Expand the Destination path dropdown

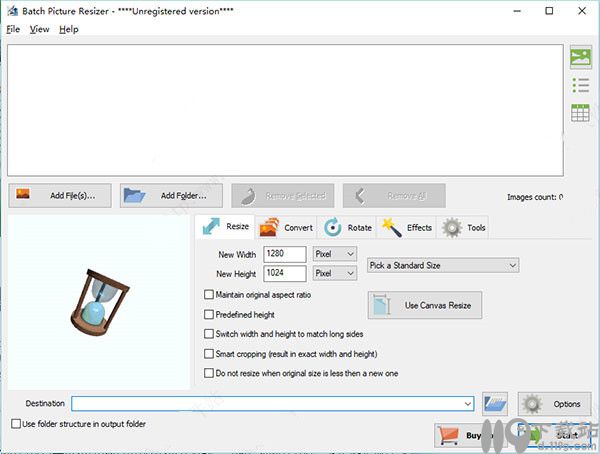click(468, 404)
